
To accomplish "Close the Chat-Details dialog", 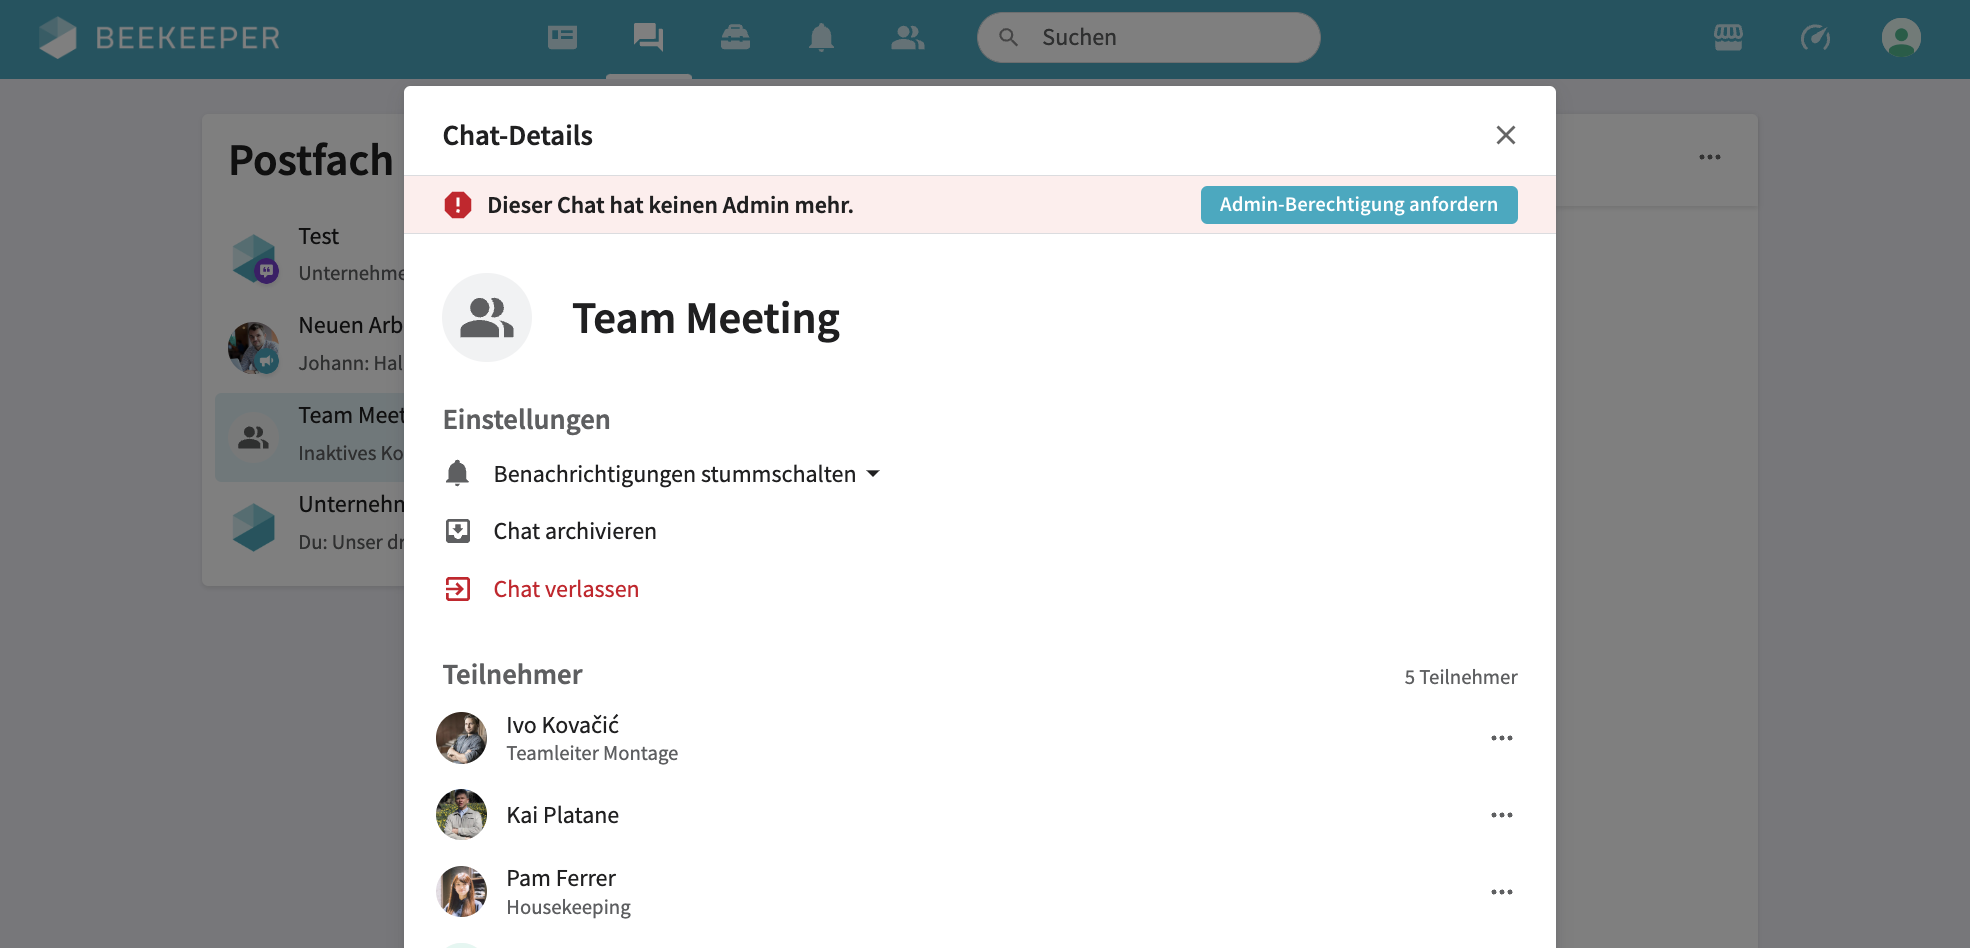I will (1505, 135).
